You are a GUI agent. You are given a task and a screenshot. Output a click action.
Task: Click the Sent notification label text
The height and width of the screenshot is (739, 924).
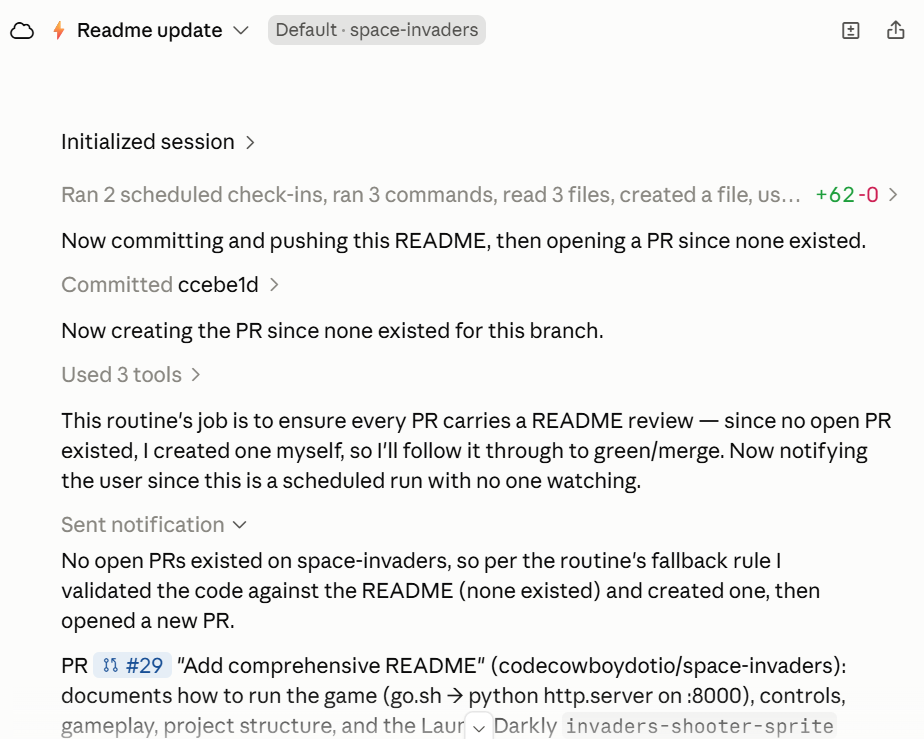(x=143, y=524)
